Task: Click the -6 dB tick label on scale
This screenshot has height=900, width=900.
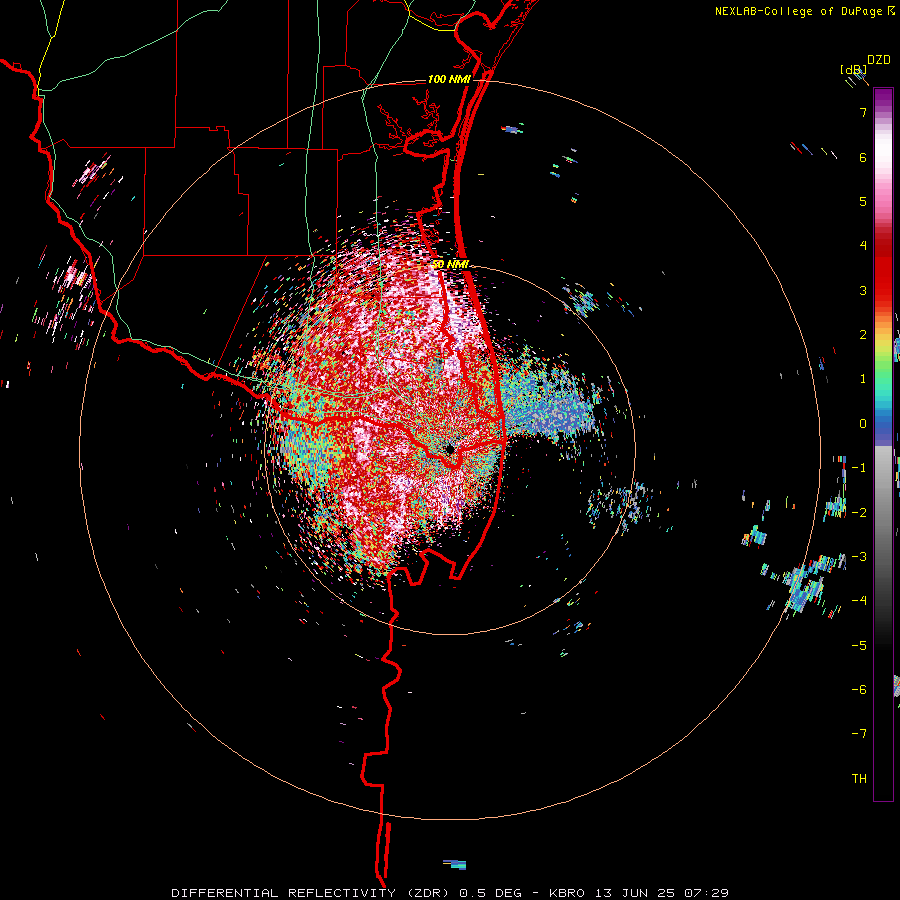Action: (859, 690)
